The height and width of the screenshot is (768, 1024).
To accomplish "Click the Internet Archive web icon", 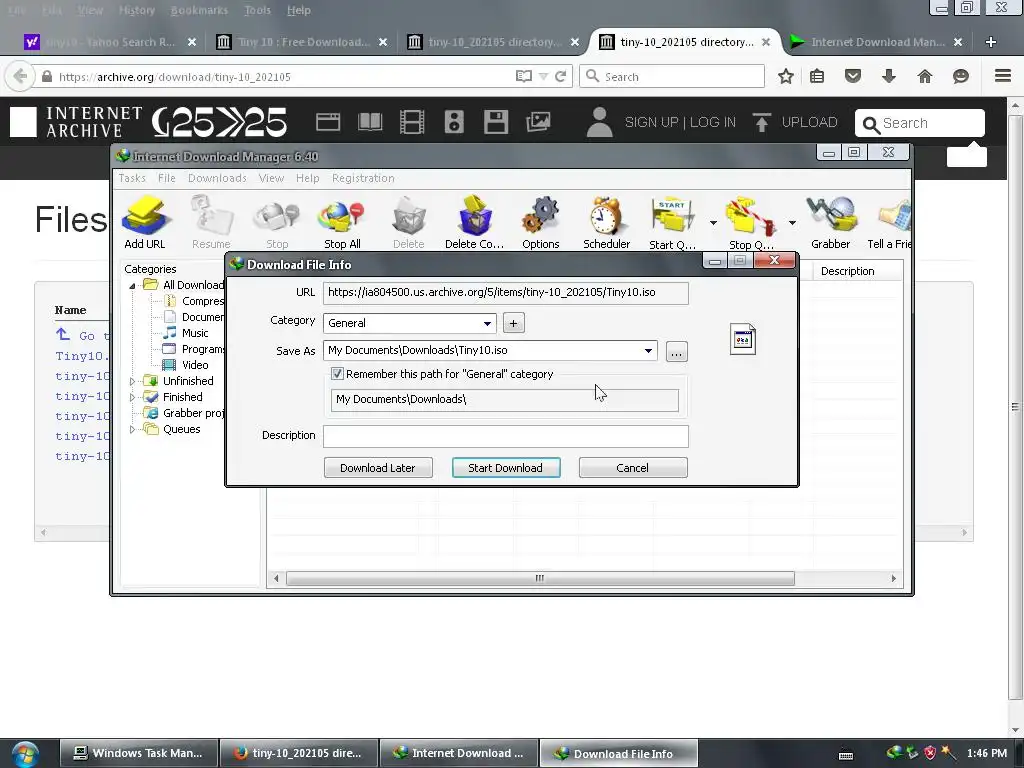I will click(x=328, y=122).
